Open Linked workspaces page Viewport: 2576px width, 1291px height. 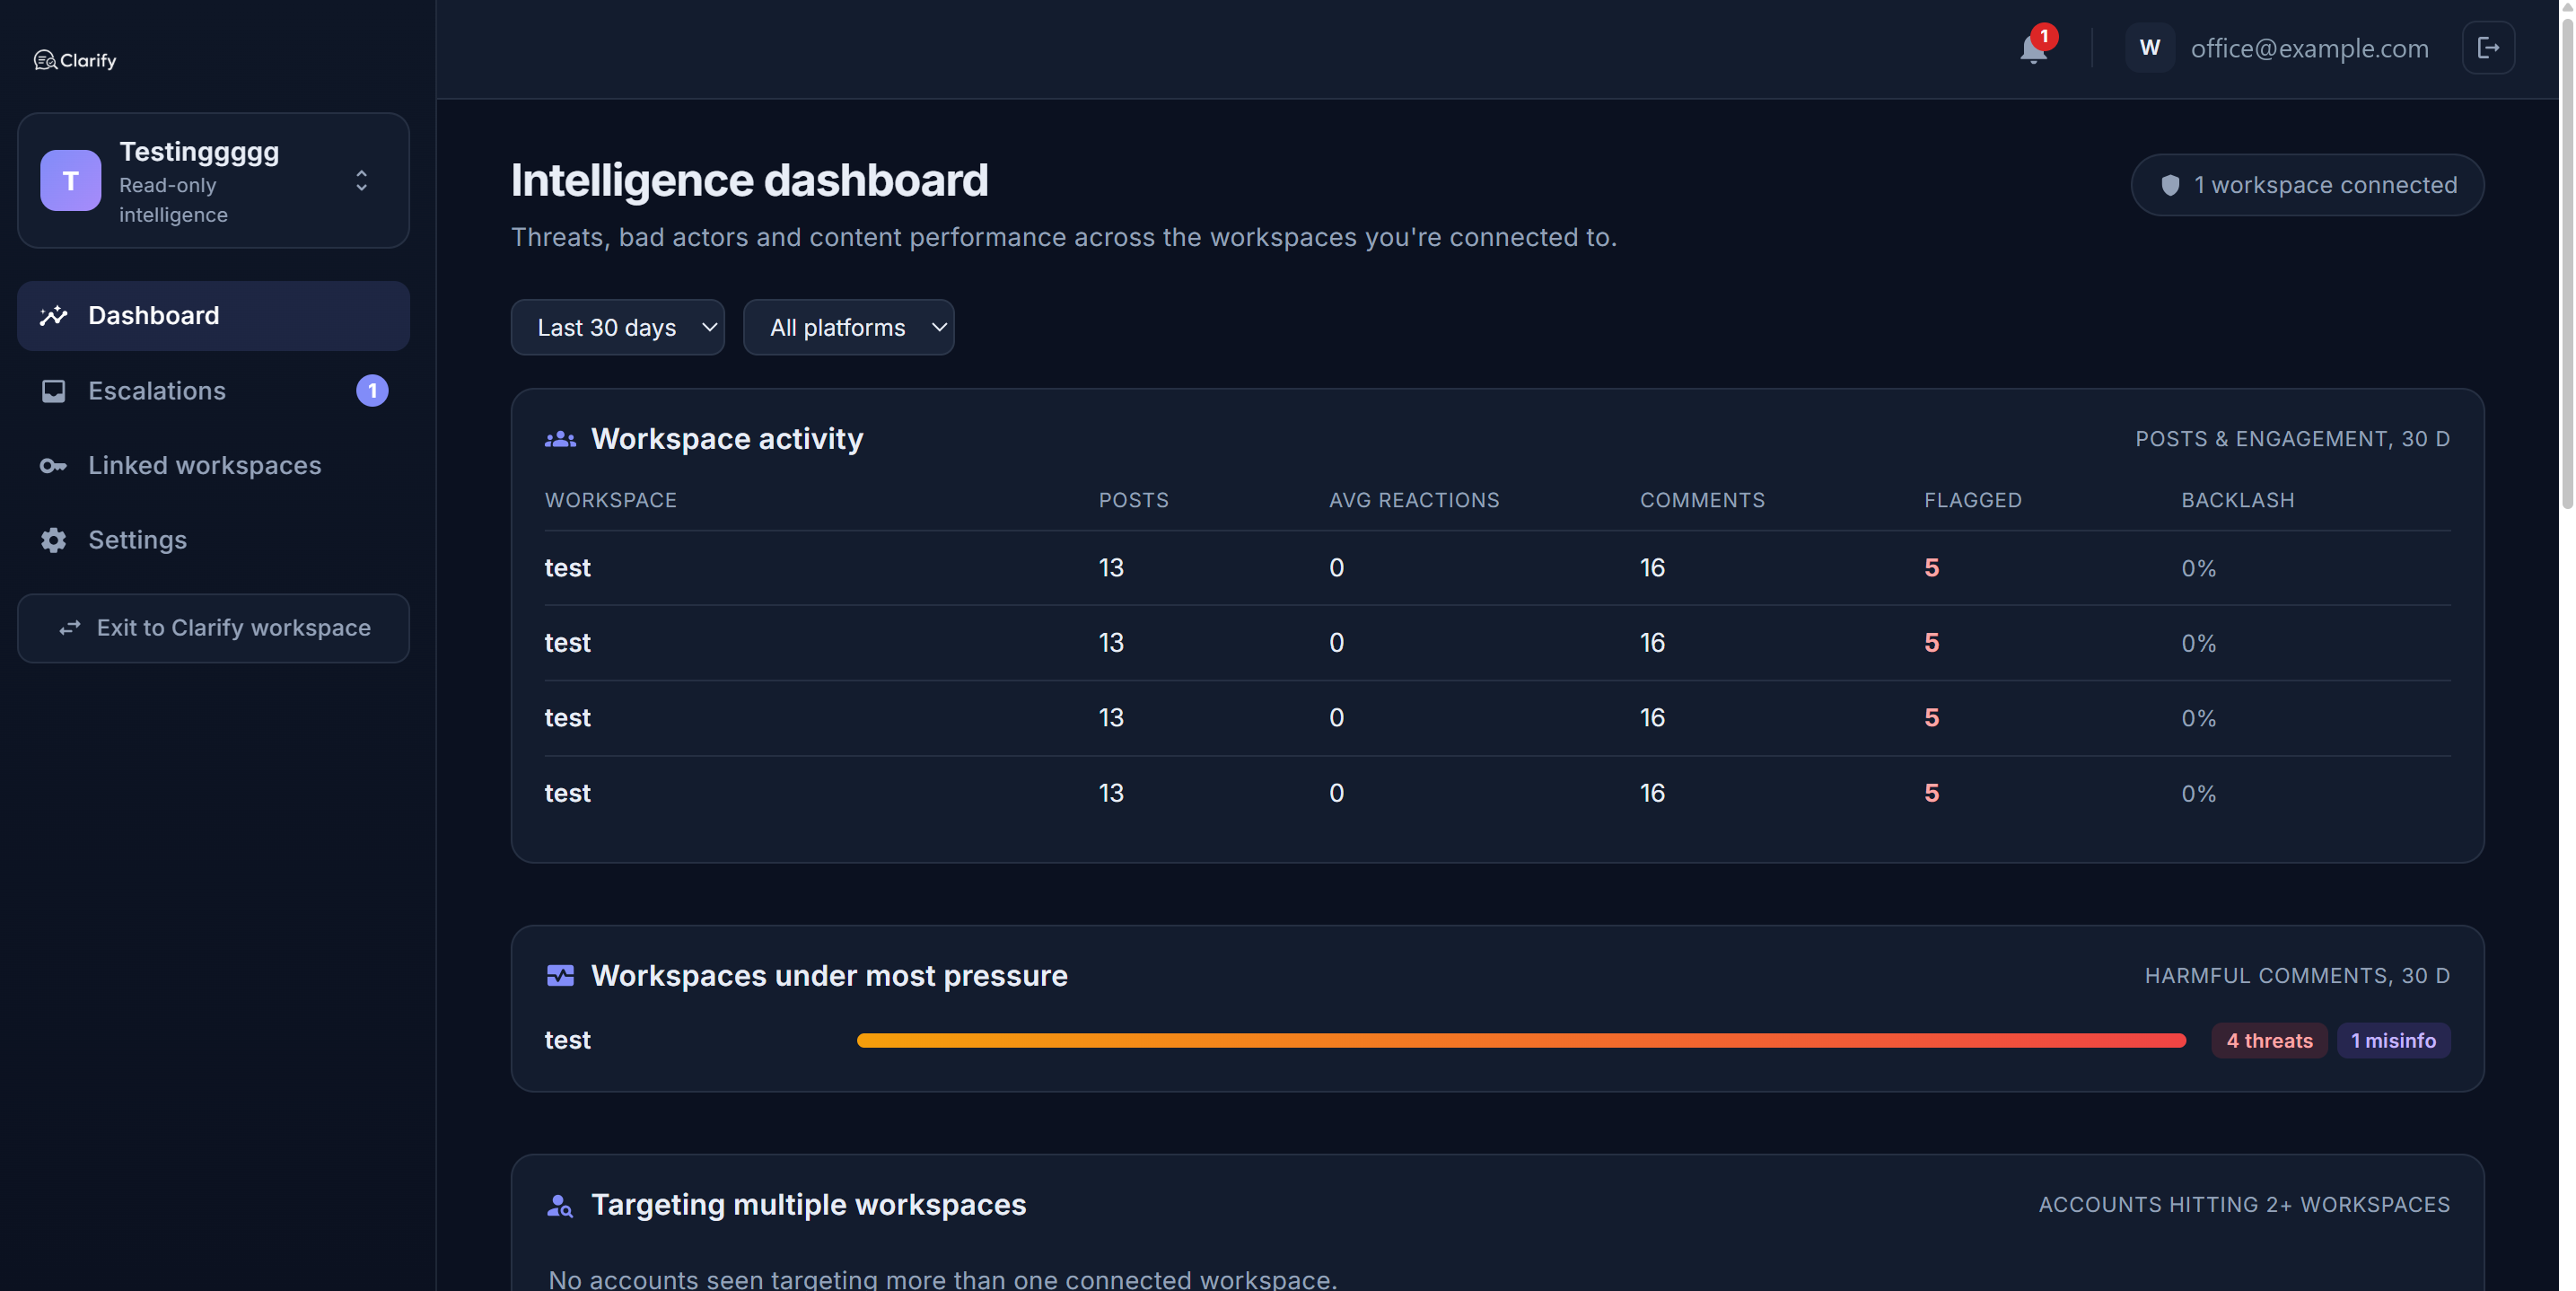tap(213, 466)
